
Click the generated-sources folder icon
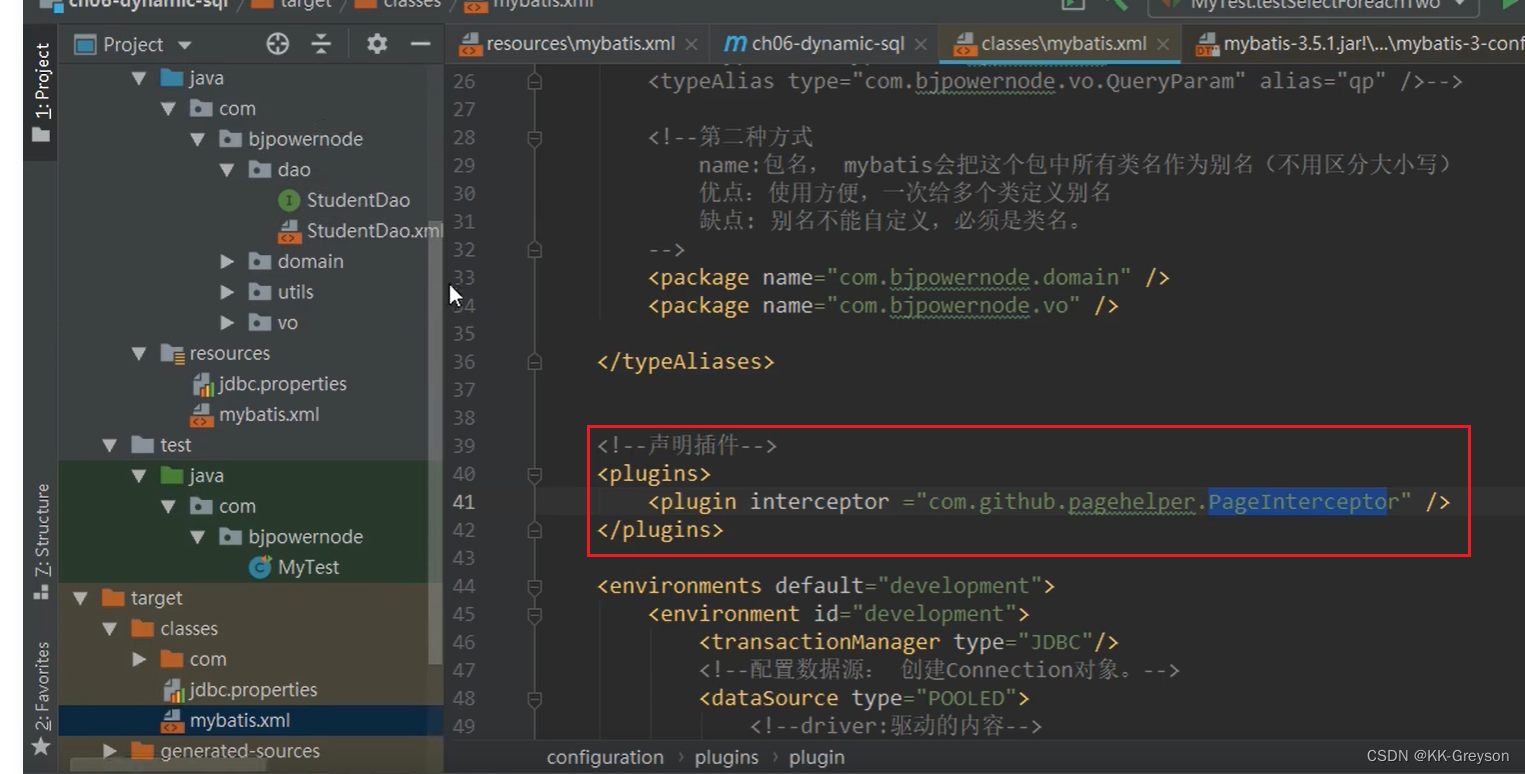click(x=142, y=751)
